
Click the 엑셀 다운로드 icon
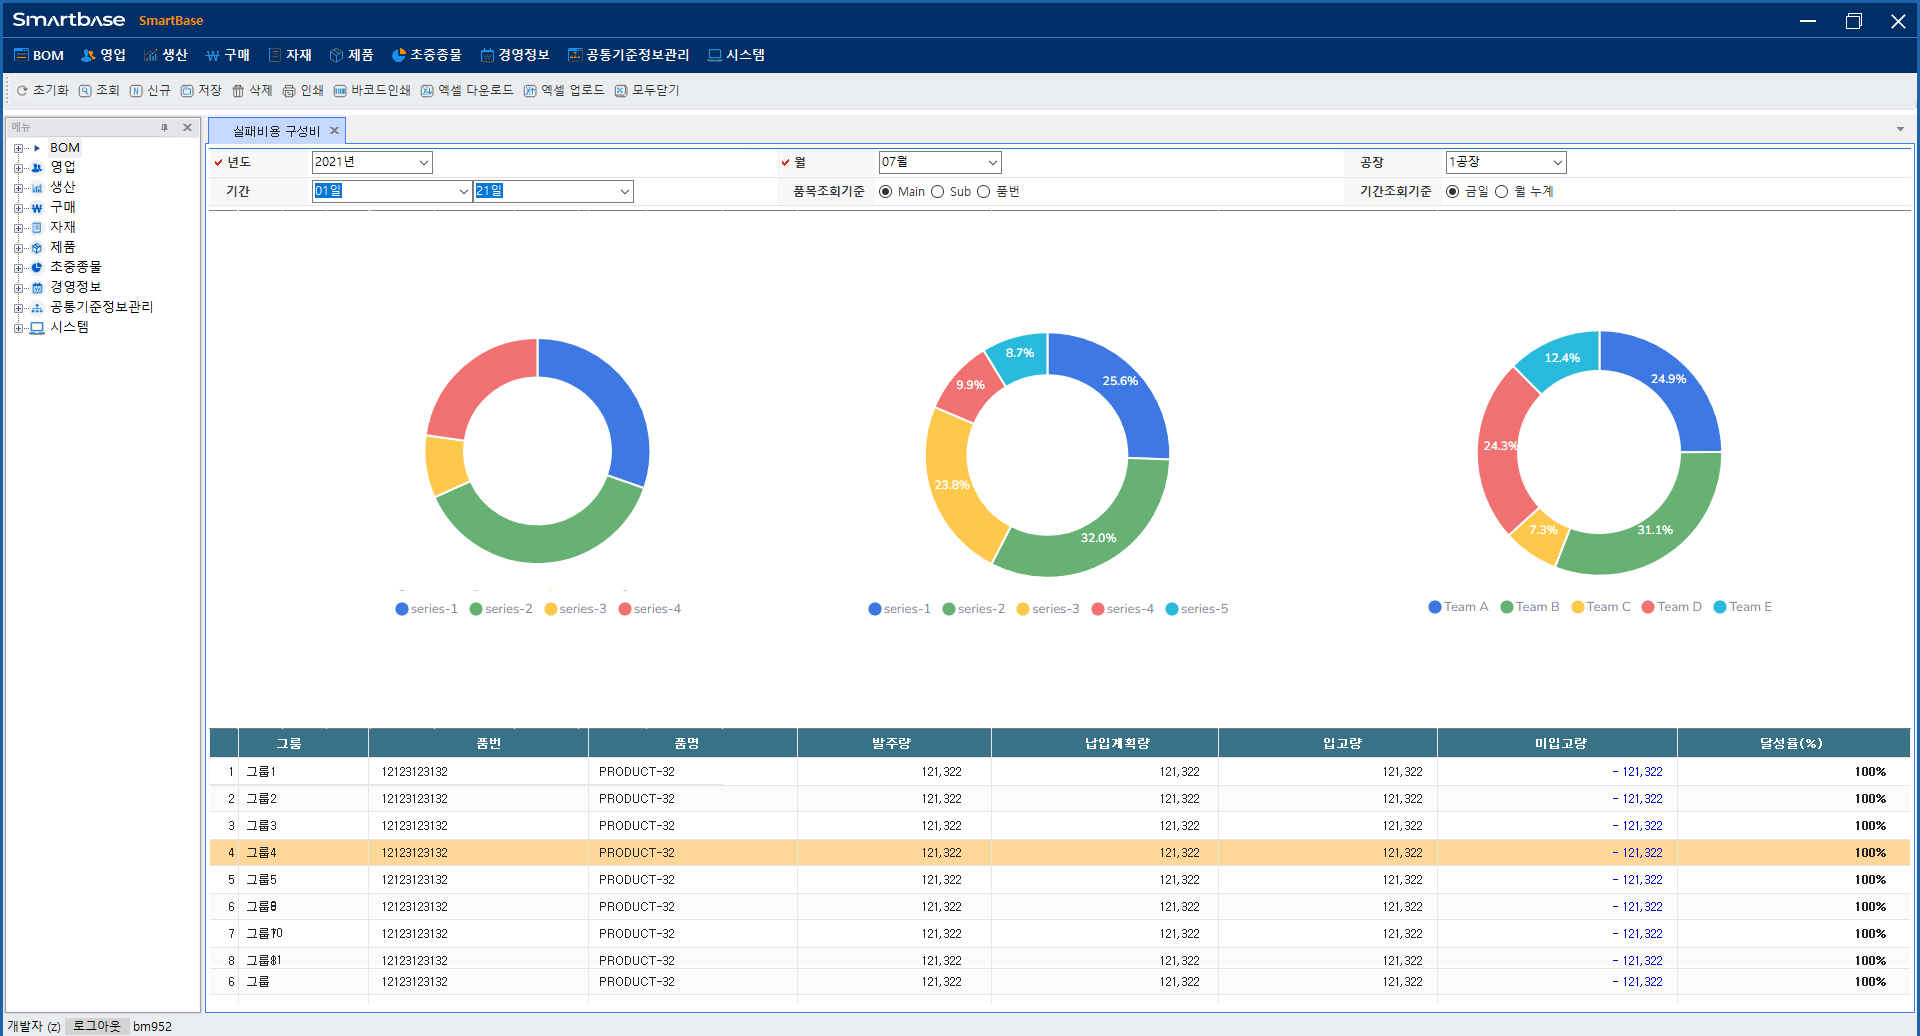[427, 91]
